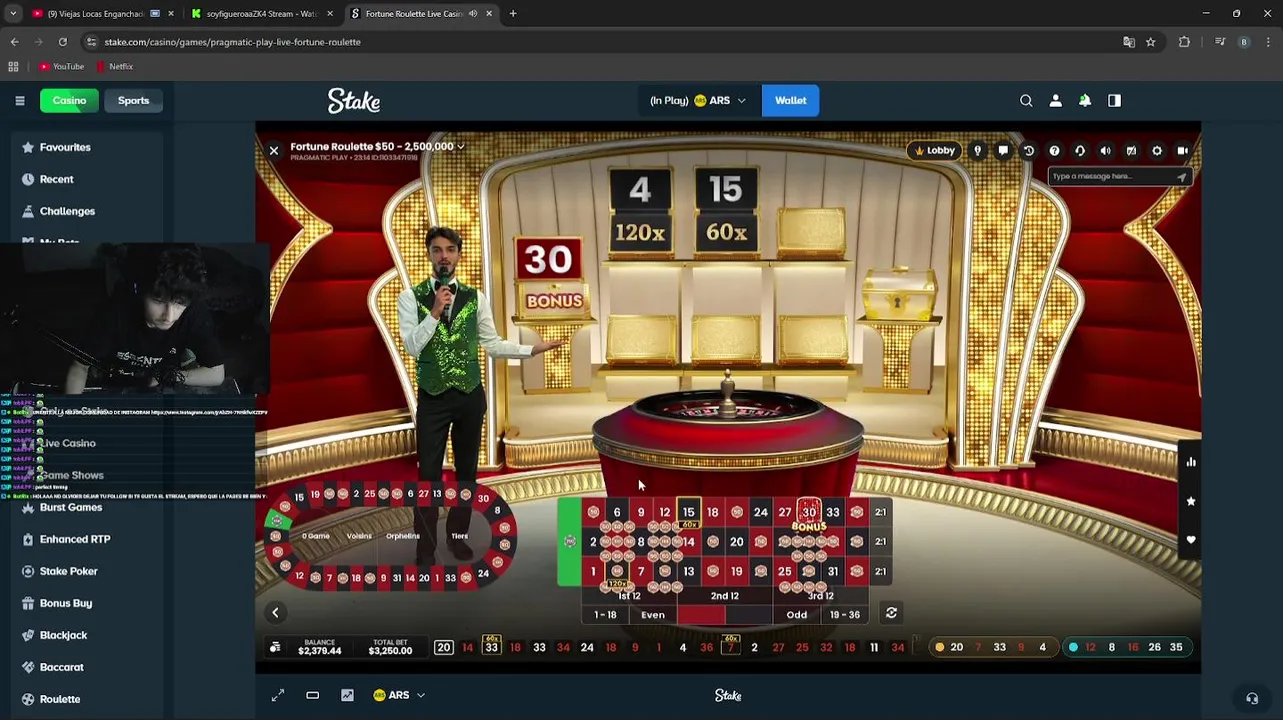Bet on 2nd 12 dozen
The width and height of the screenshot is (1283, 720).
[x=725, y=596]
